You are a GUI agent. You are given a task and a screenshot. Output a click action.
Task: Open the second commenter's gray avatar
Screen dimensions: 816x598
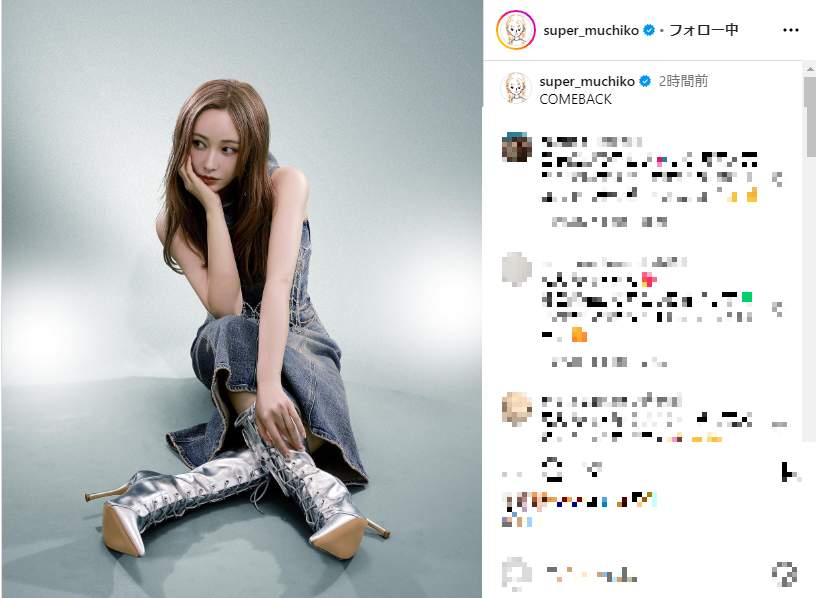click(x=516, y=269)
